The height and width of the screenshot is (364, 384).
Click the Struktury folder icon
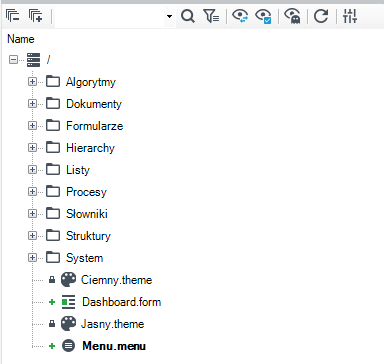53,235
